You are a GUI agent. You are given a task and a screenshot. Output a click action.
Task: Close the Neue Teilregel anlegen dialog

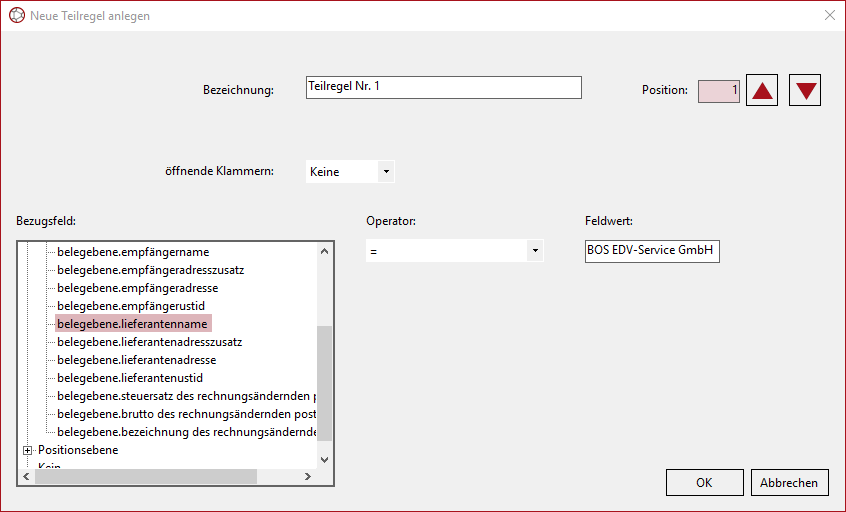[x=829, y=16]
